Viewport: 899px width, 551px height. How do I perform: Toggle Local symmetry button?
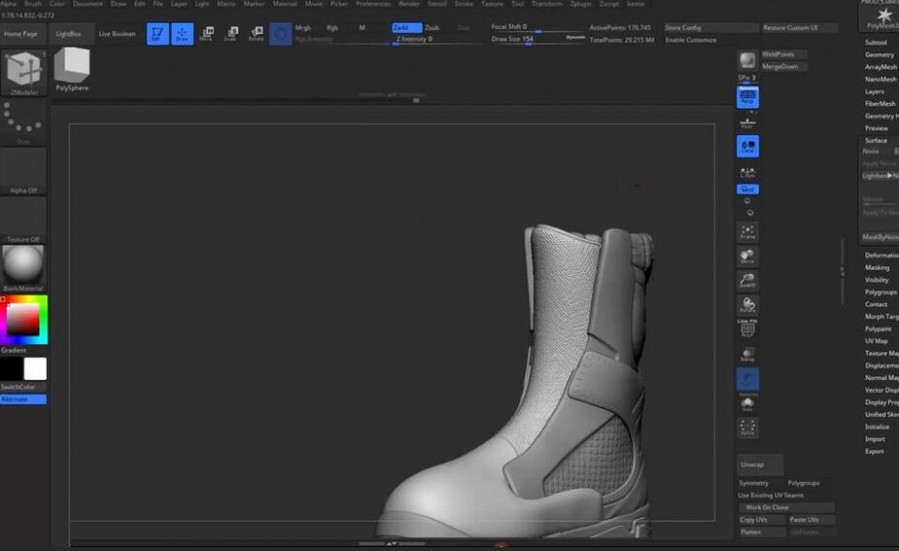click(748, 147)
